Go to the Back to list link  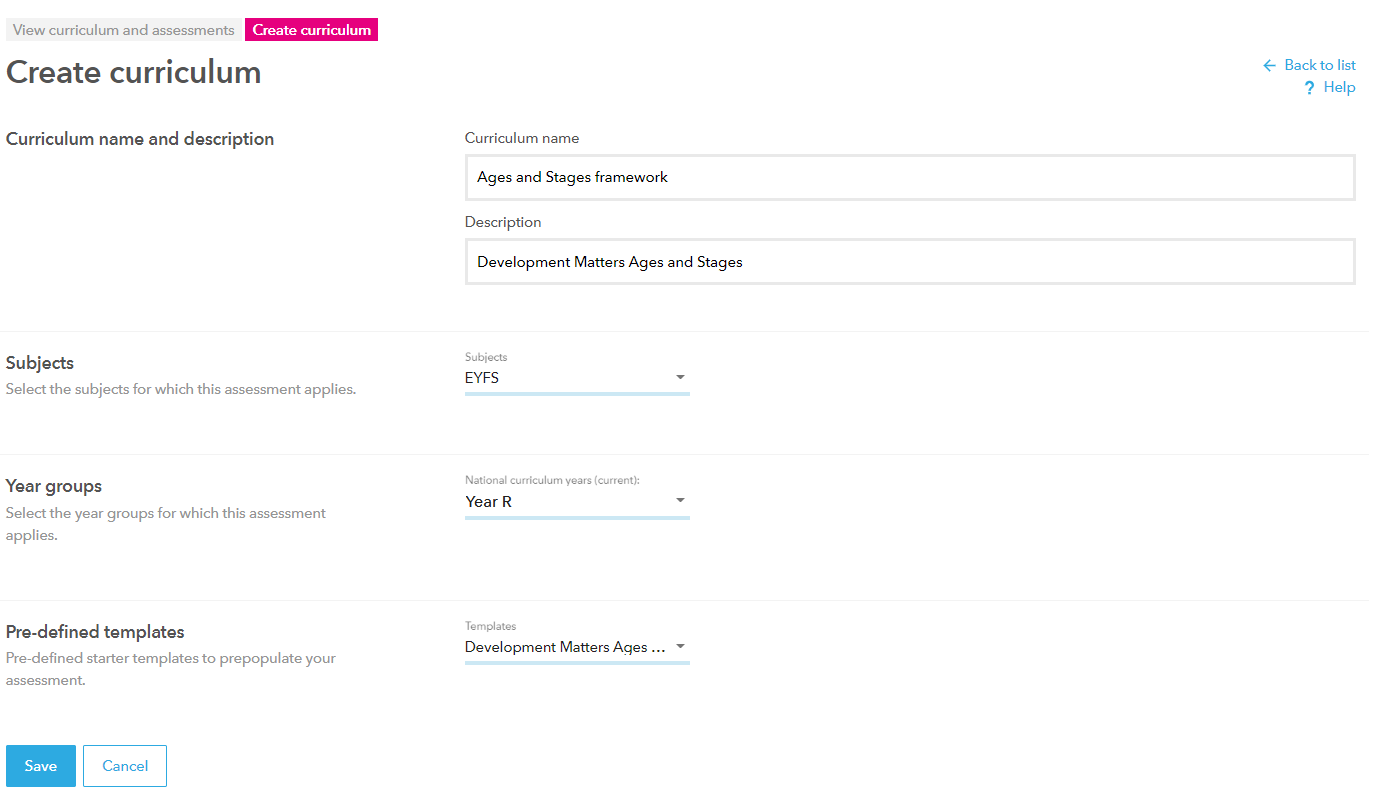[1319, 65]
